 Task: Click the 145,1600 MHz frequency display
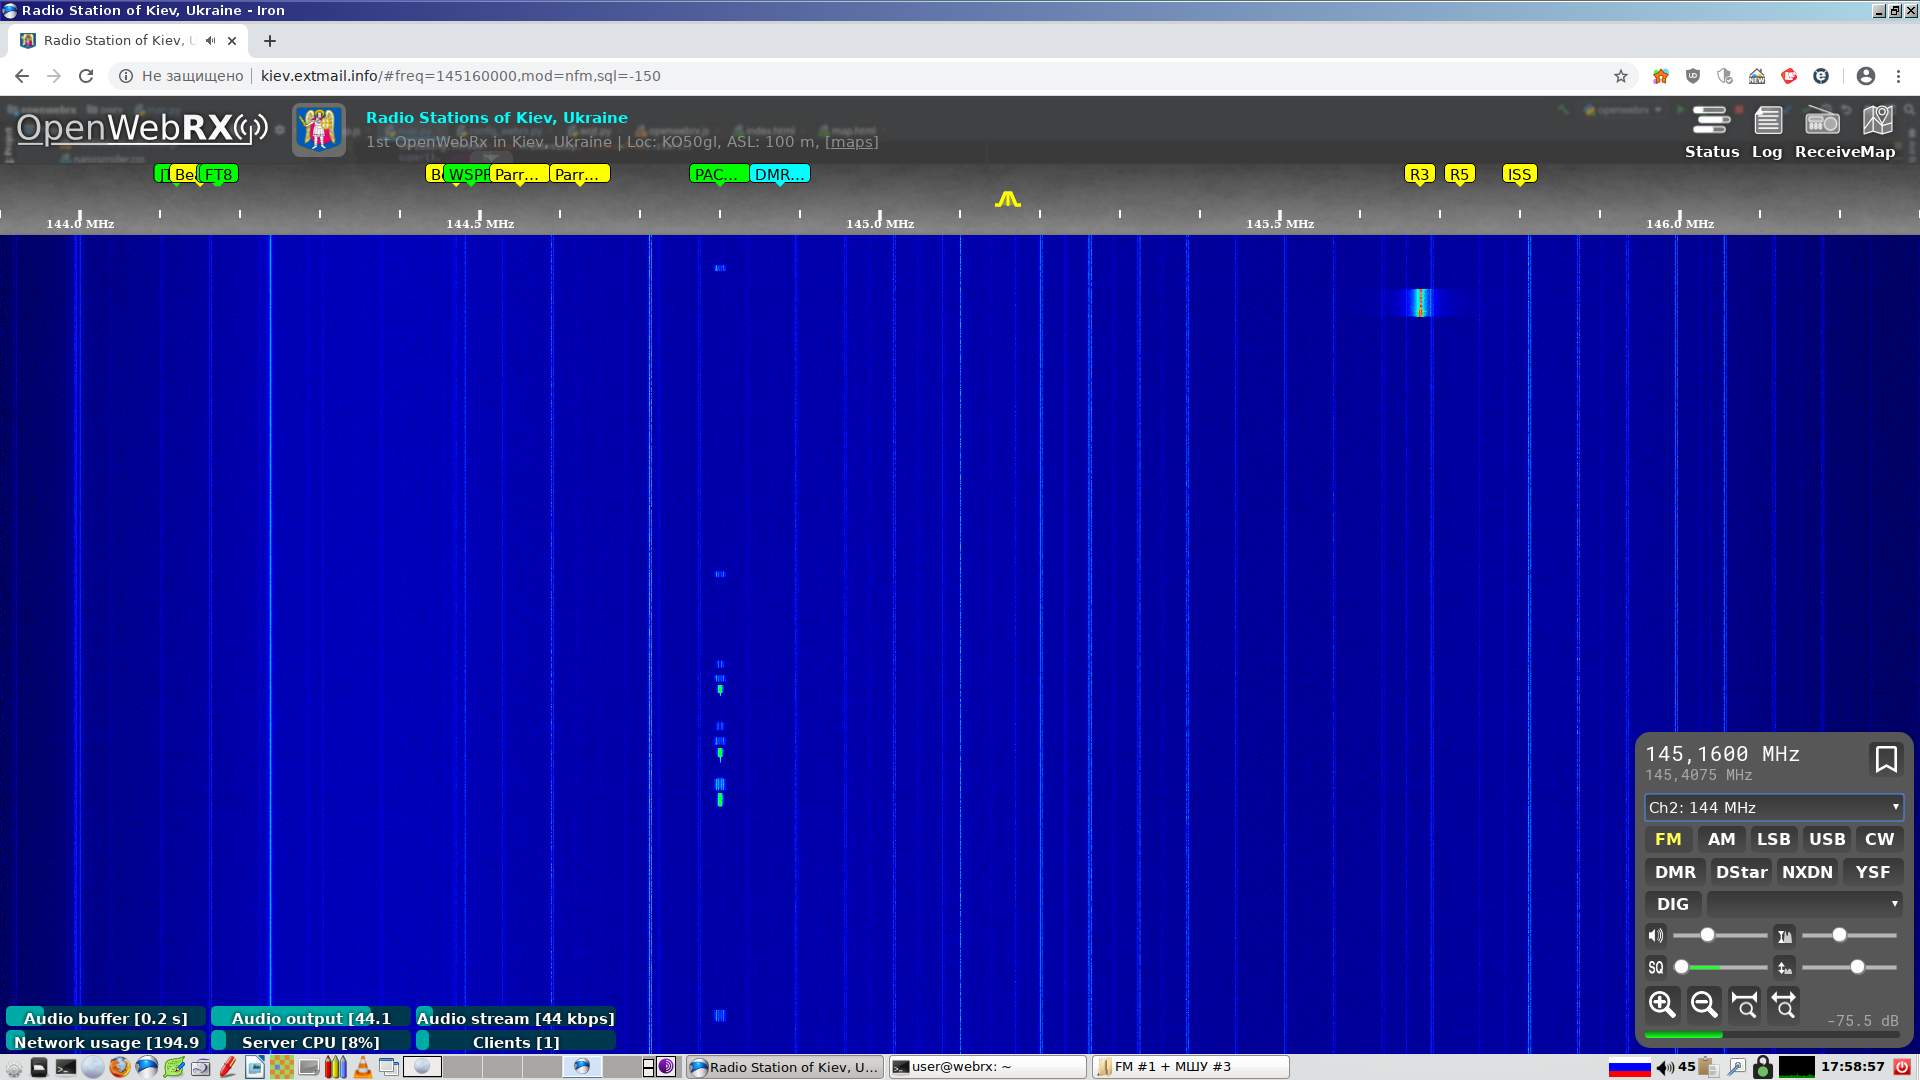coord(1722,754)
